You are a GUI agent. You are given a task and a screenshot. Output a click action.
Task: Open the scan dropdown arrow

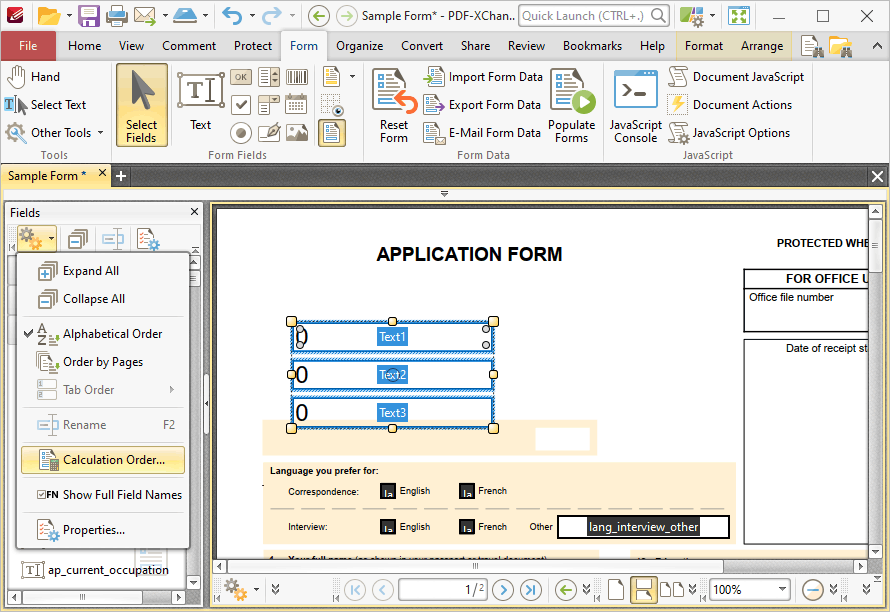[205, 16]
